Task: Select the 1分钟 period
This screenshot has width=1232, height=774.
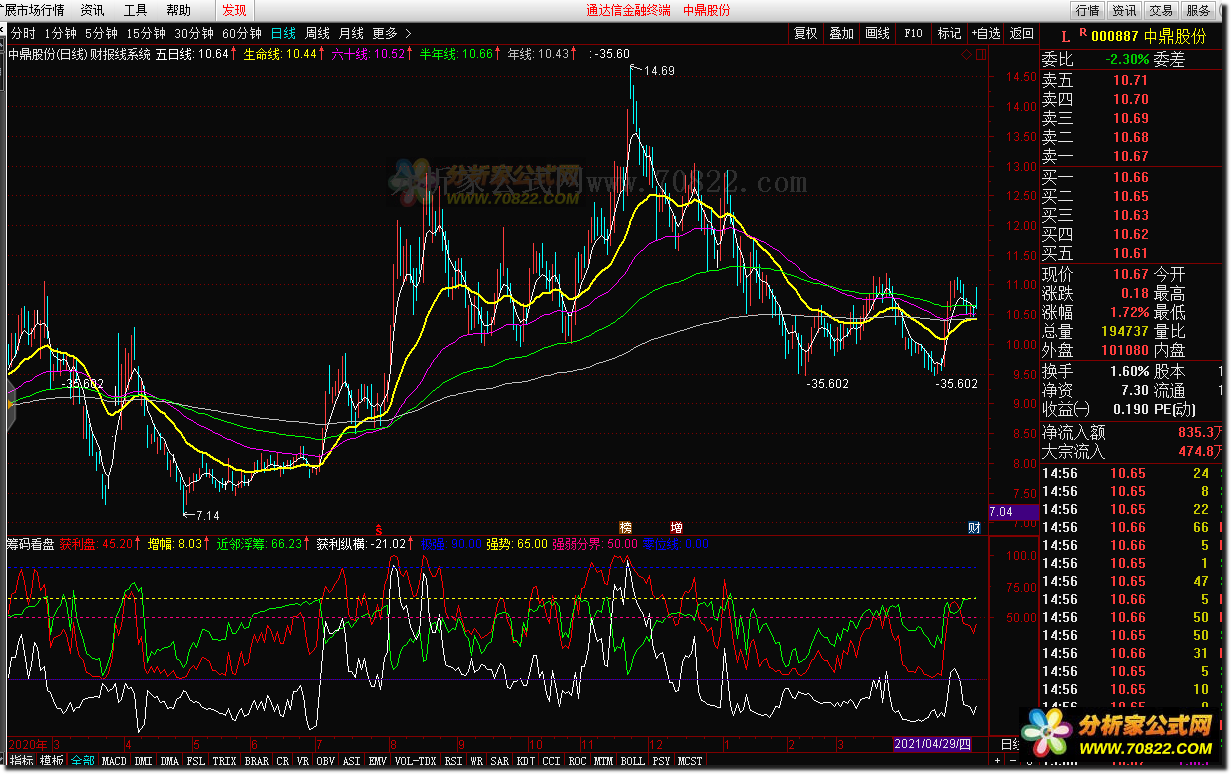Action: [x=60, y=33]
